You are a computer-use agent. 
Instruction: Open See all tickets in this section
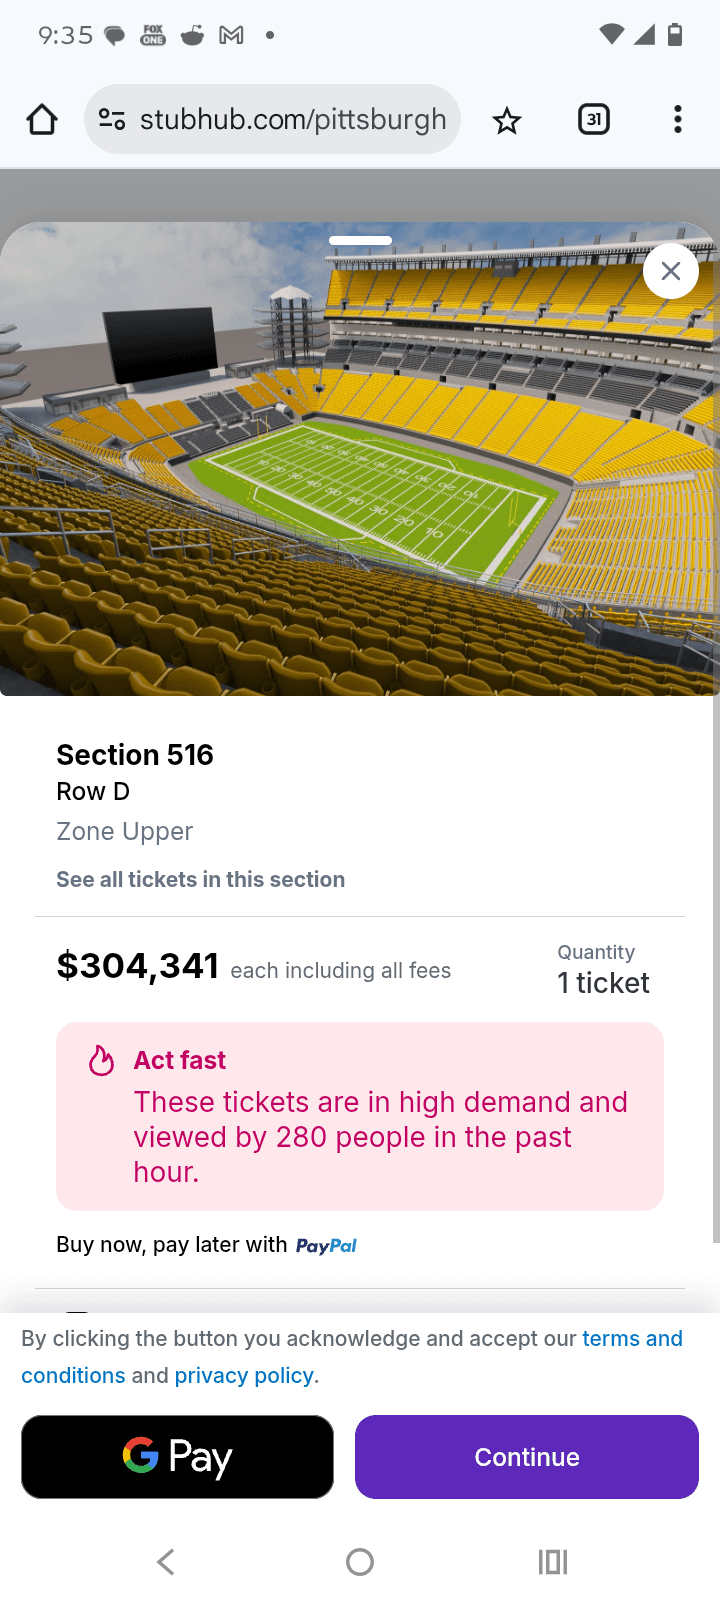click(200, 880)
